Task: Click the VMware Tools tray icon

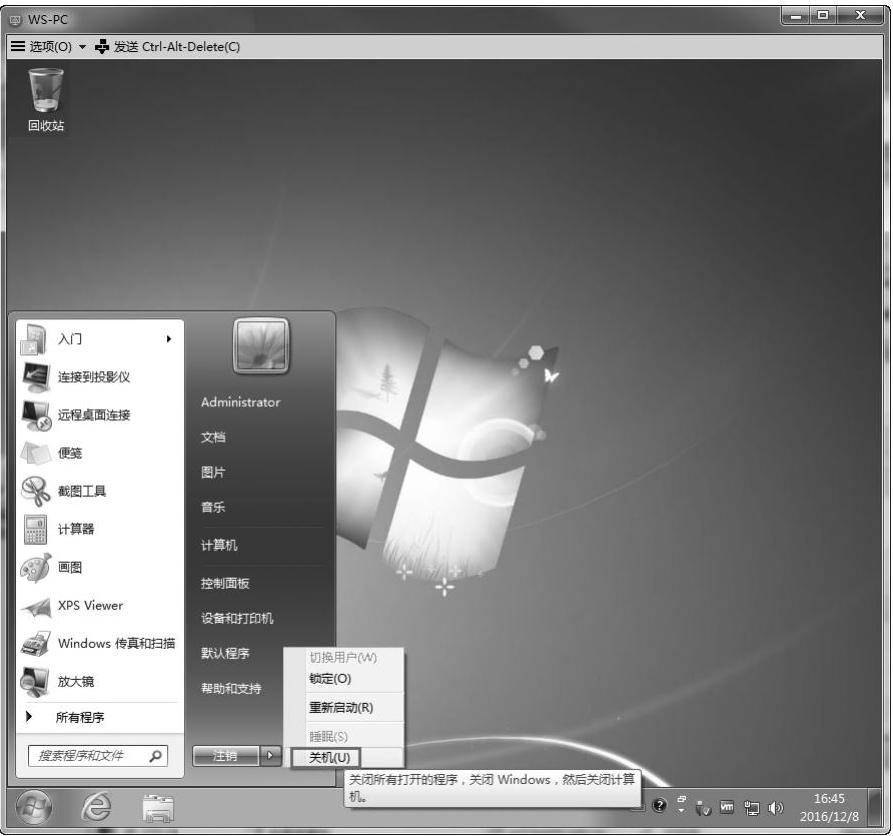Action: coord(727,807)
